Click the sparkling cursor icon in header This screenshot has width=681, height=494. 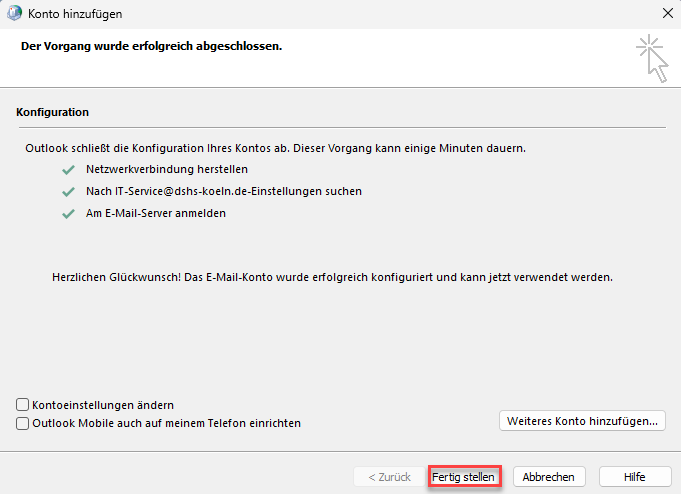tap(652, 57)
